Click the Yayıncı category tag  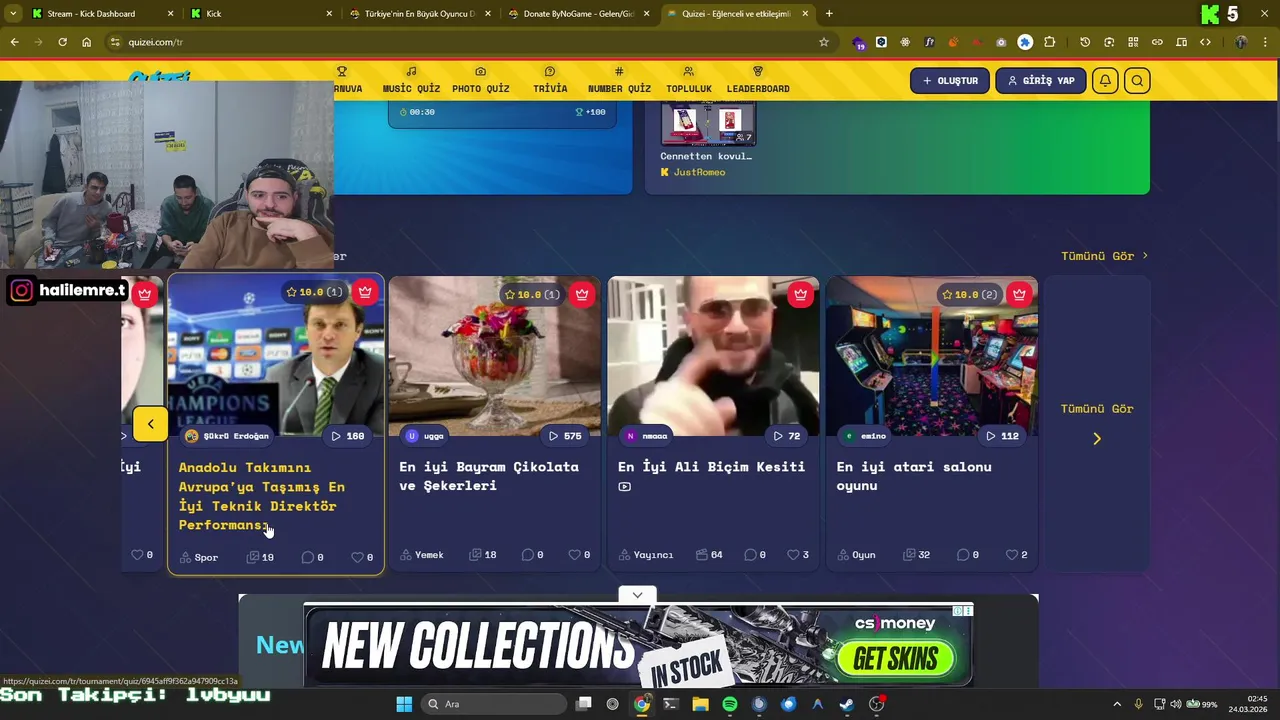click(646, 555)
